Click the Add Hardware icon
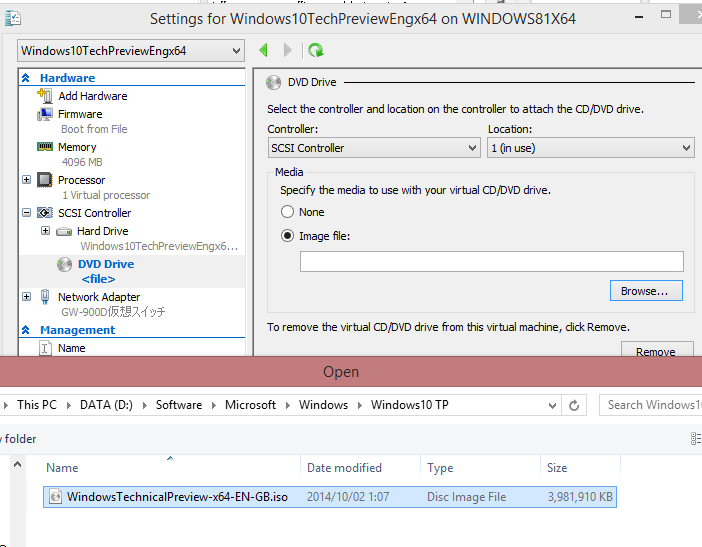The image size is (702, 547). pos(45,95)
